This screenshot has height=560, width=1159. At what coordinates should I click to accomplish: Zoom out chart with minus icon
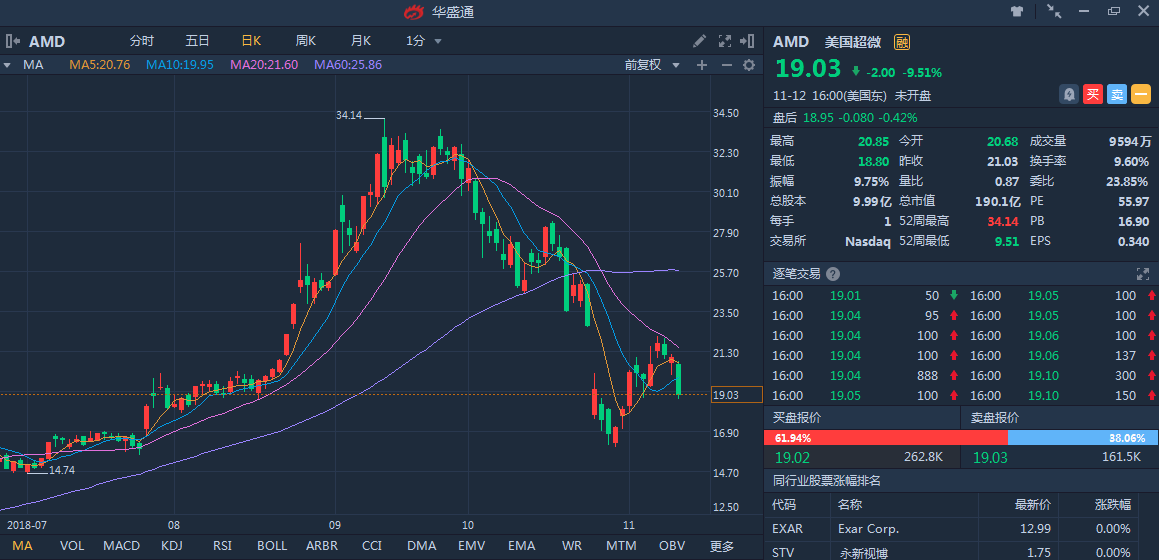click(725, 65)
